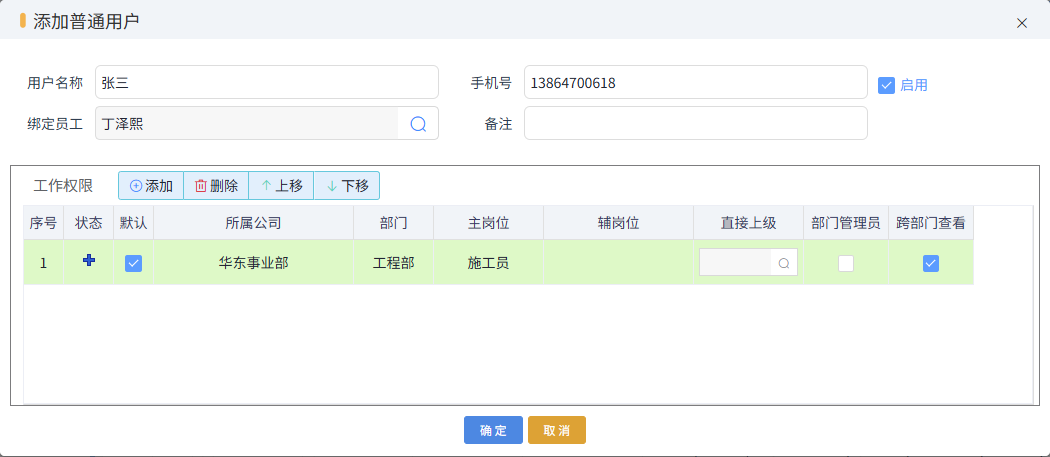Click the 添加 toolbar button
This screenshot has height=457, width=1050.
pos(151,186)
